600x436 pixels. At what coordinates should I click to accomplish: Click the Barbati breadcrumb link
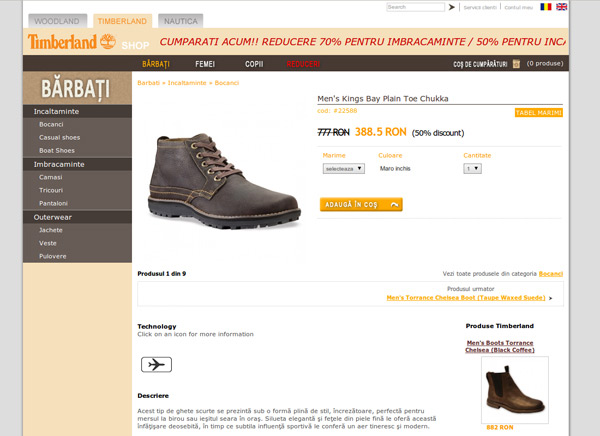tap(148, 83)
